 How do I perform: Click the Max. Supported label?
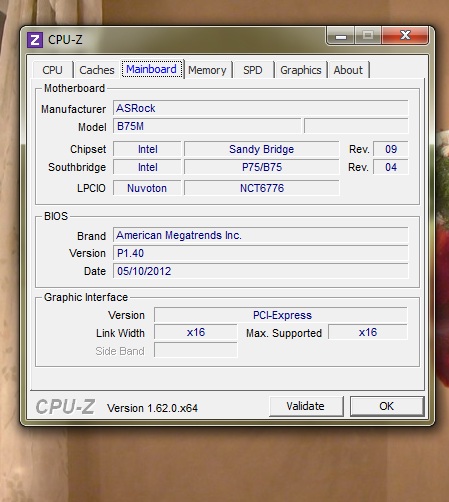click(x=284, y=333)
